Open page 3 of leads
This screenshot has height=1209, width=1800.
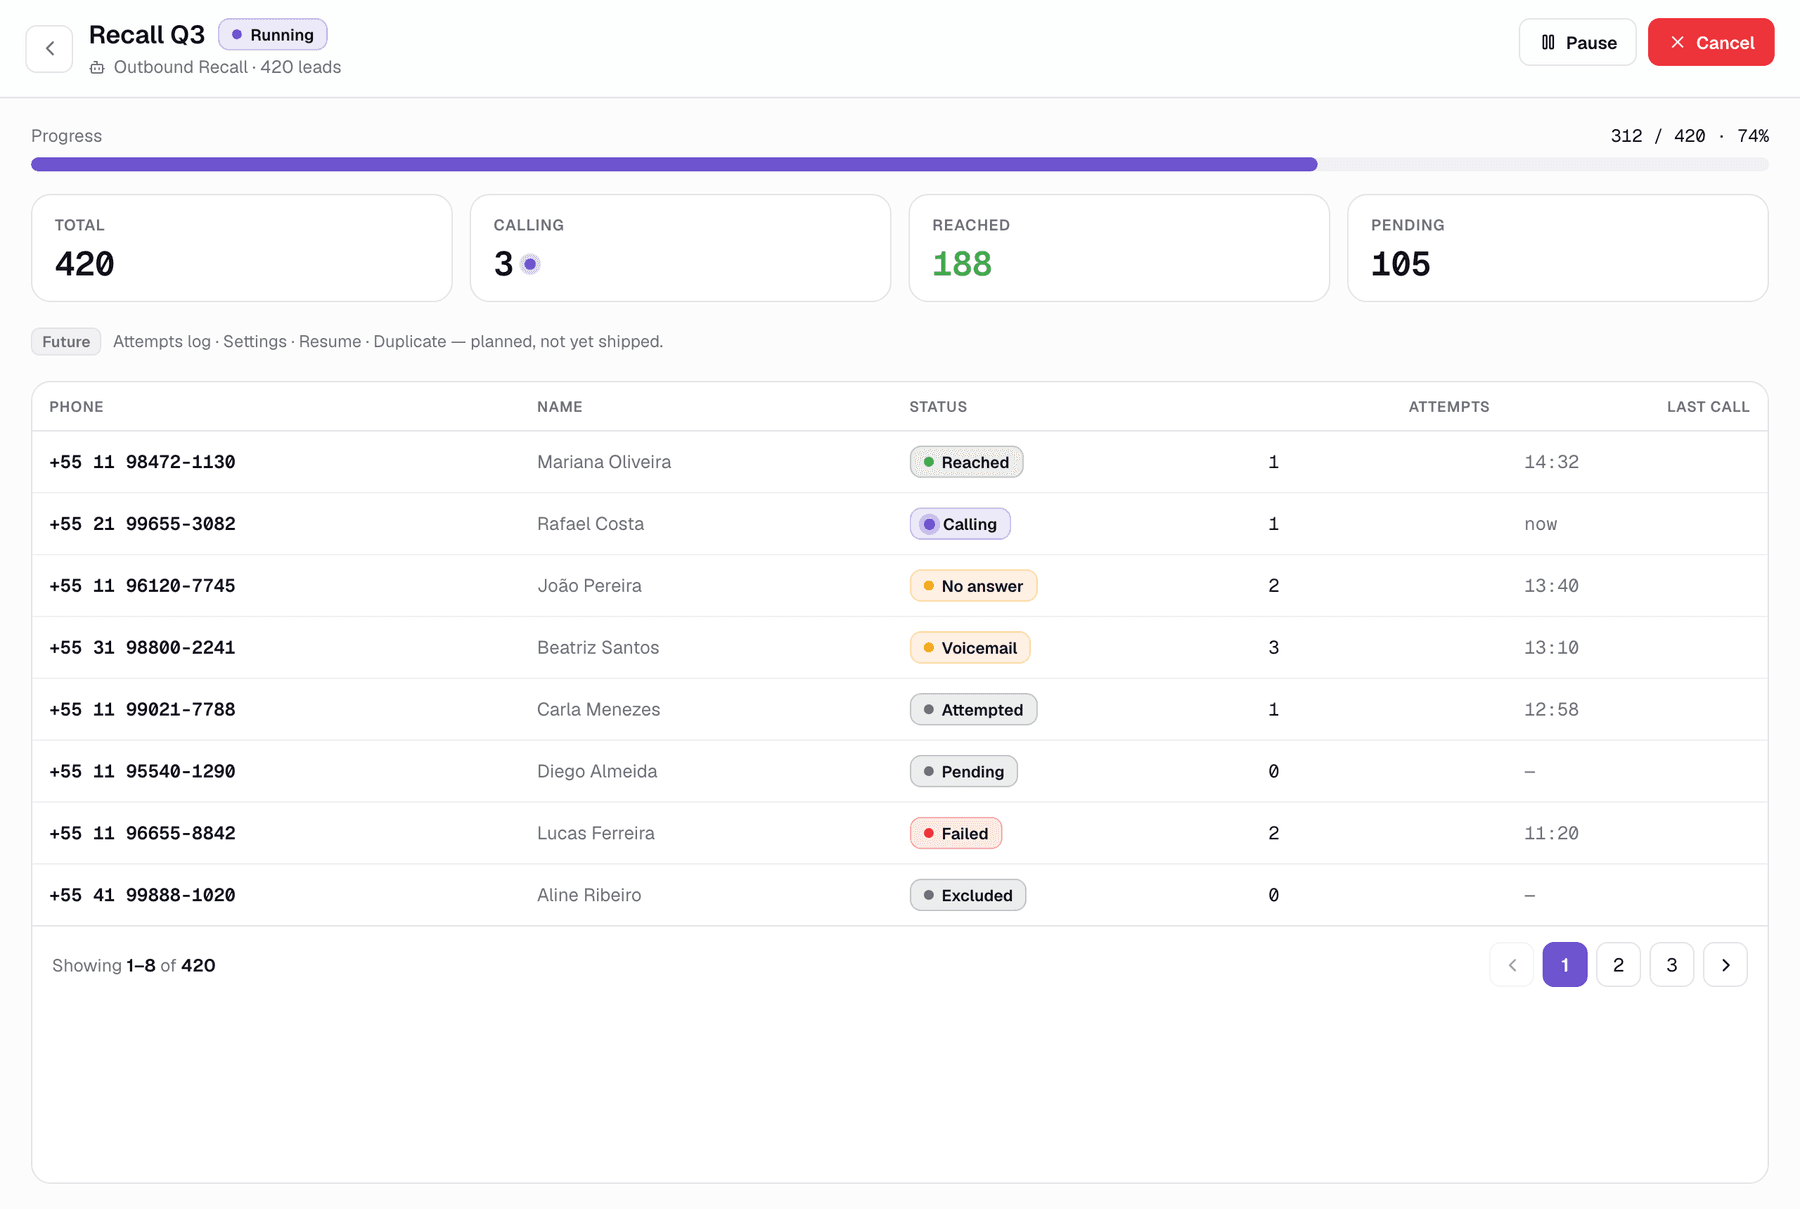click(x=1672, y=965)
